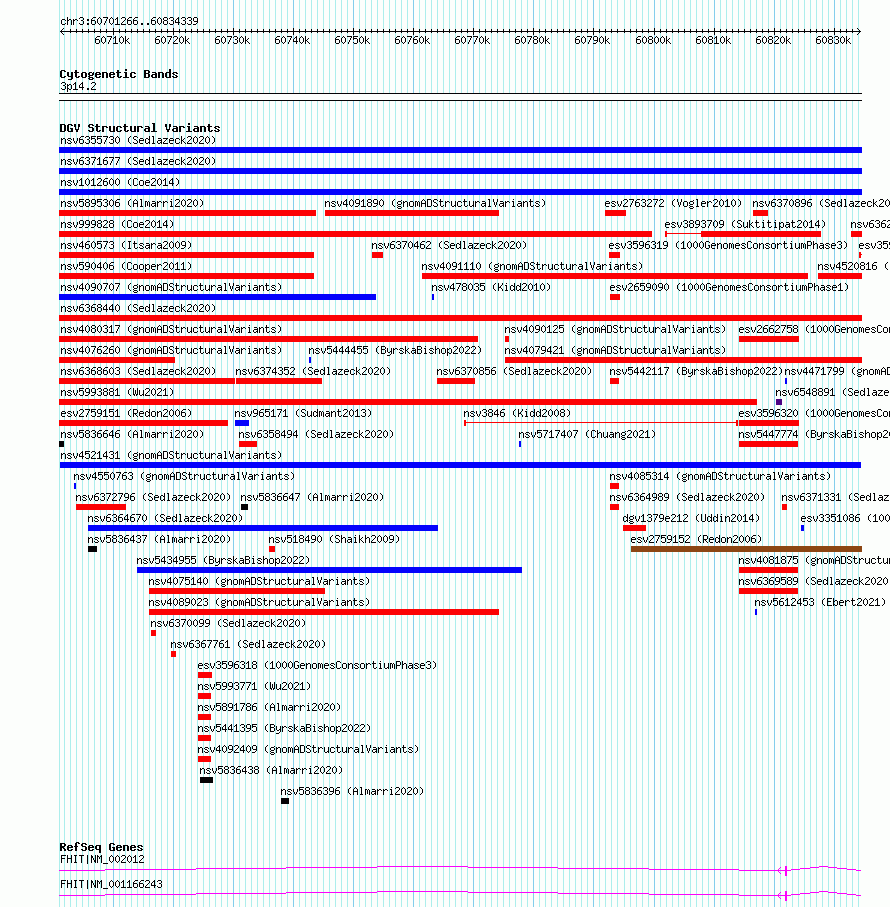The height and width of the screenshot is (907, 890).
Task: Select nsv6358494 (Sedlazeck2020) label
Action: point(316,434)
